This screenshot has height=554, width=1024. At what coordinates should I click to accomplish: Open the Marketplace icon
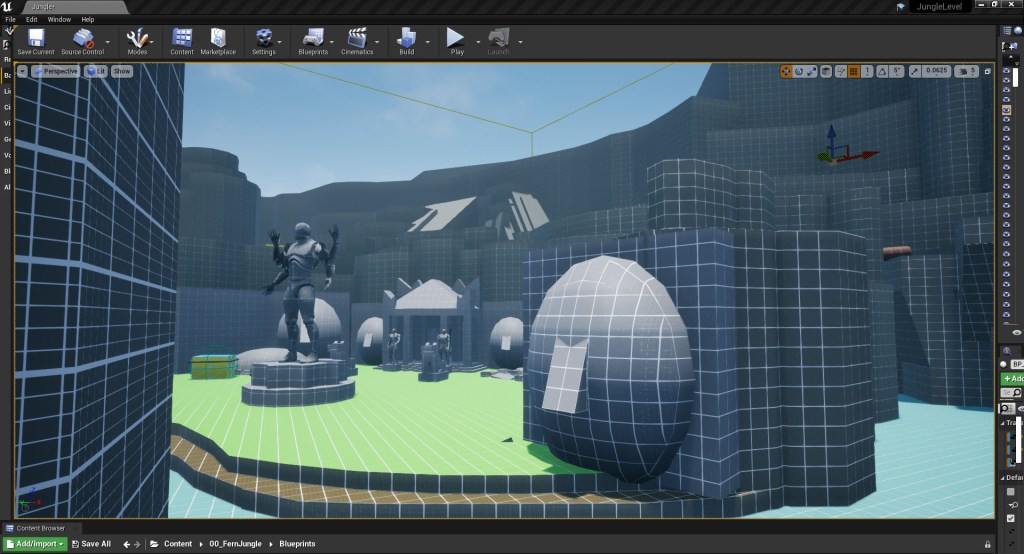coord(217,40)
